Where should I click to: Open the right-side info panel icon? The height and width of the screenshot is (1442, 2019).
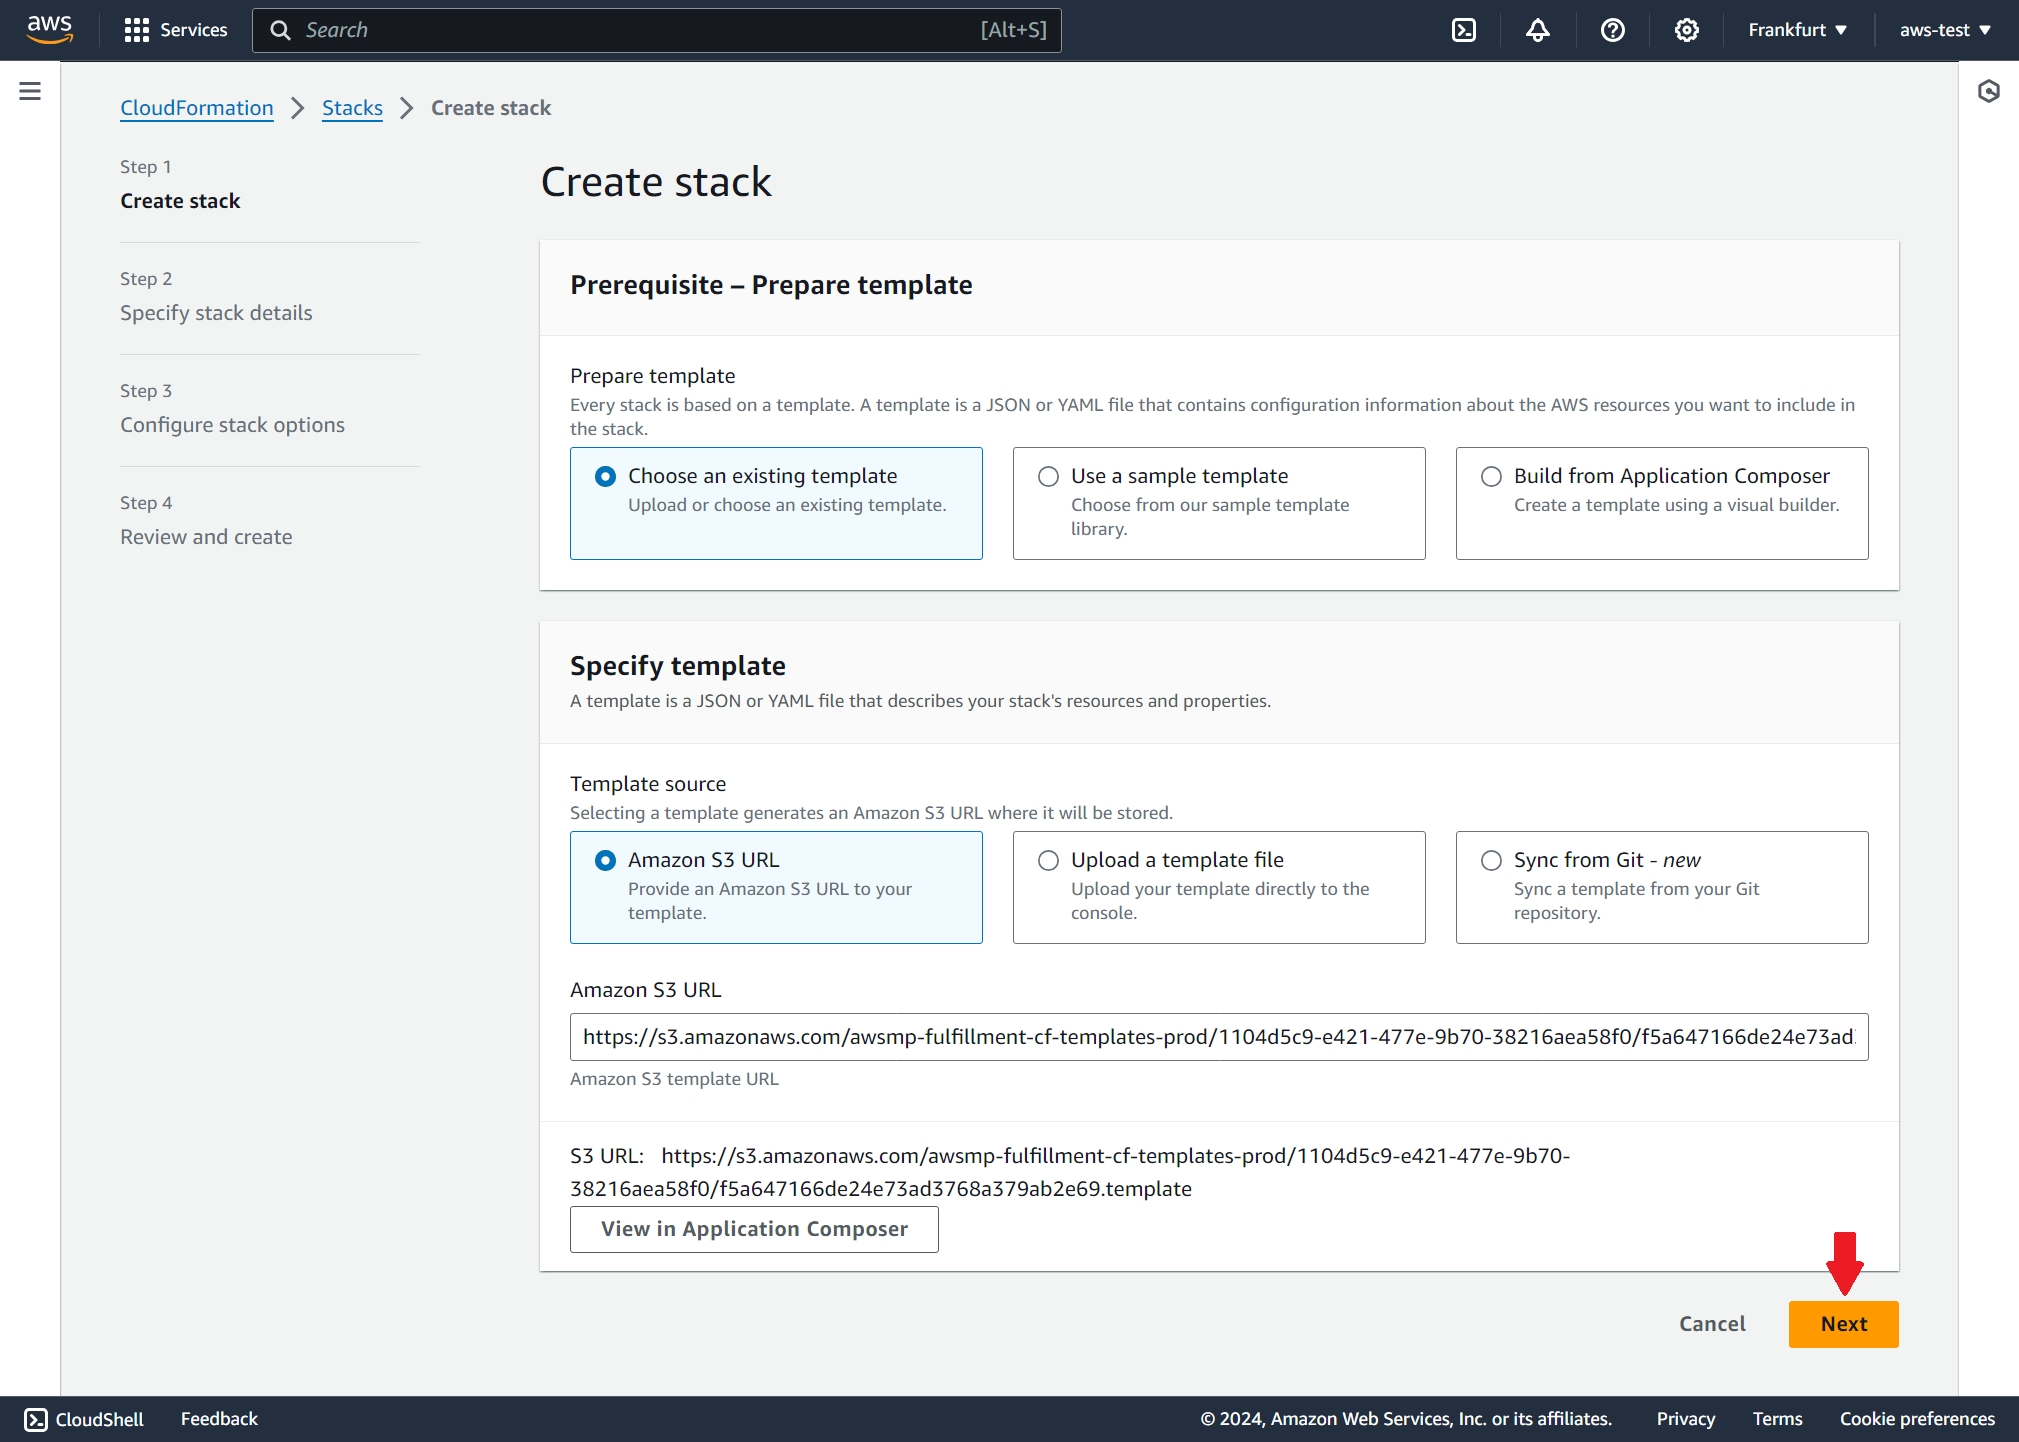tap(1988, 92)
